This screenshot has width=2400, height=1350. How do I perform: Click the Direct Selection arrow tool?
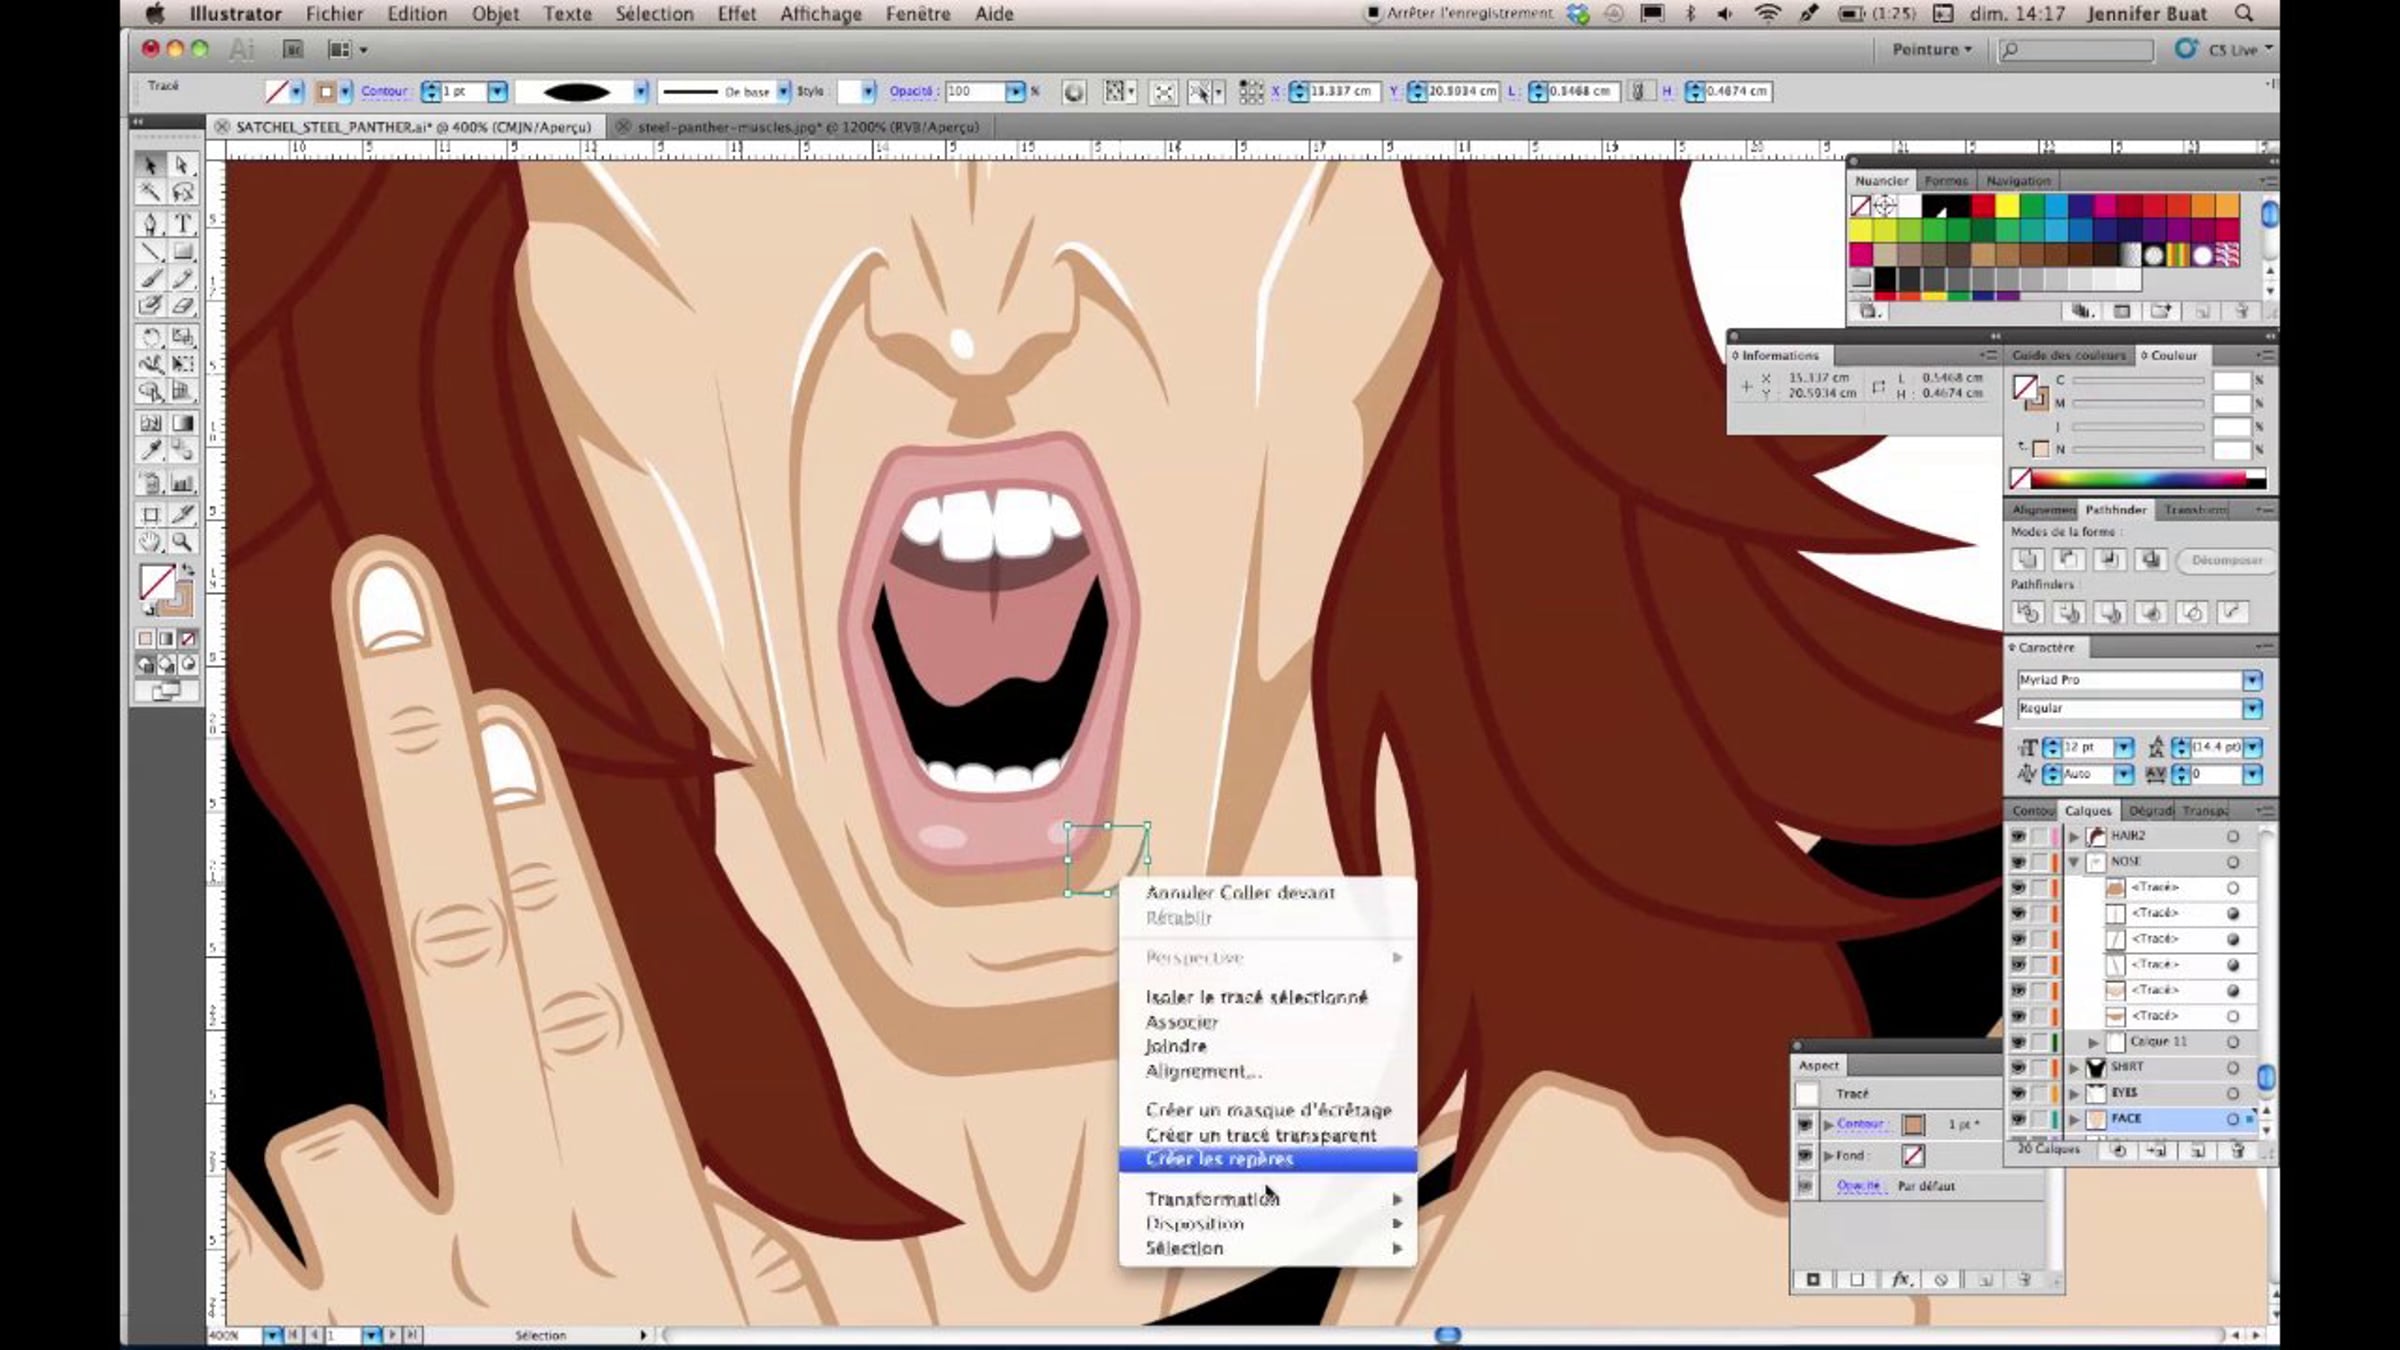pyautogui.click(x=183, y=164)
